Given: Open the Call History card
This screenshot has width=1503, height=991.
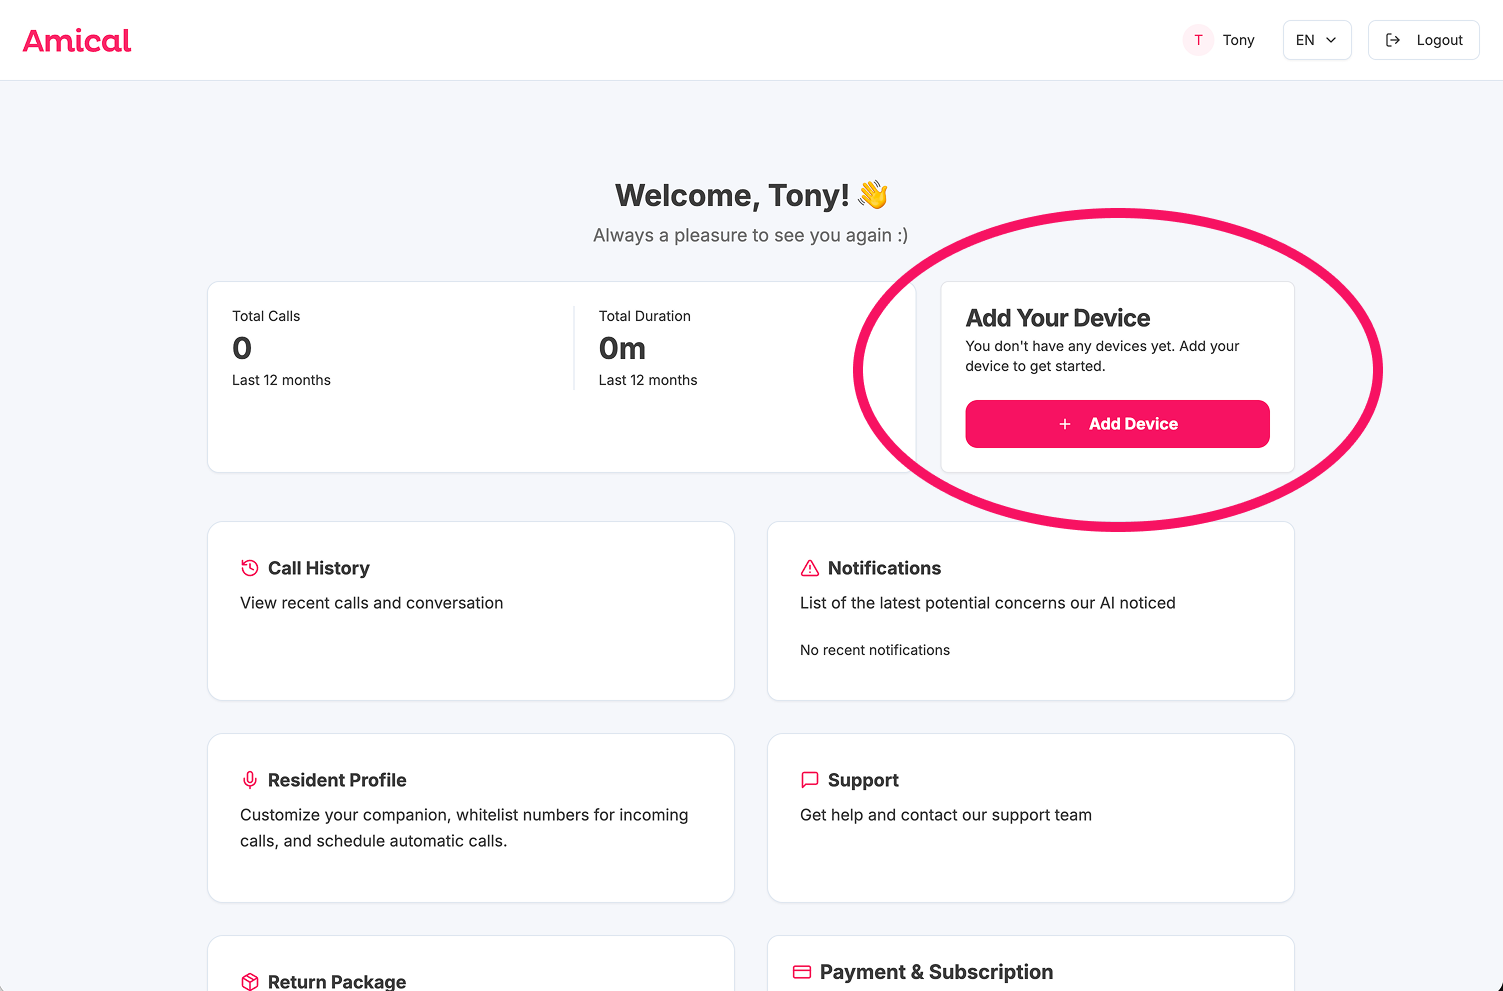Looking at the screenshot, I should click(x=471, y=611).
